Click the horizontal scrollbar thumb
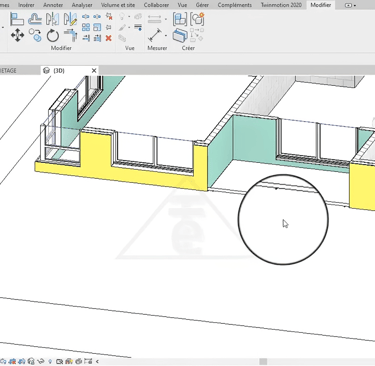The height and width of the screenshot is (366, 375). (263, 361)
